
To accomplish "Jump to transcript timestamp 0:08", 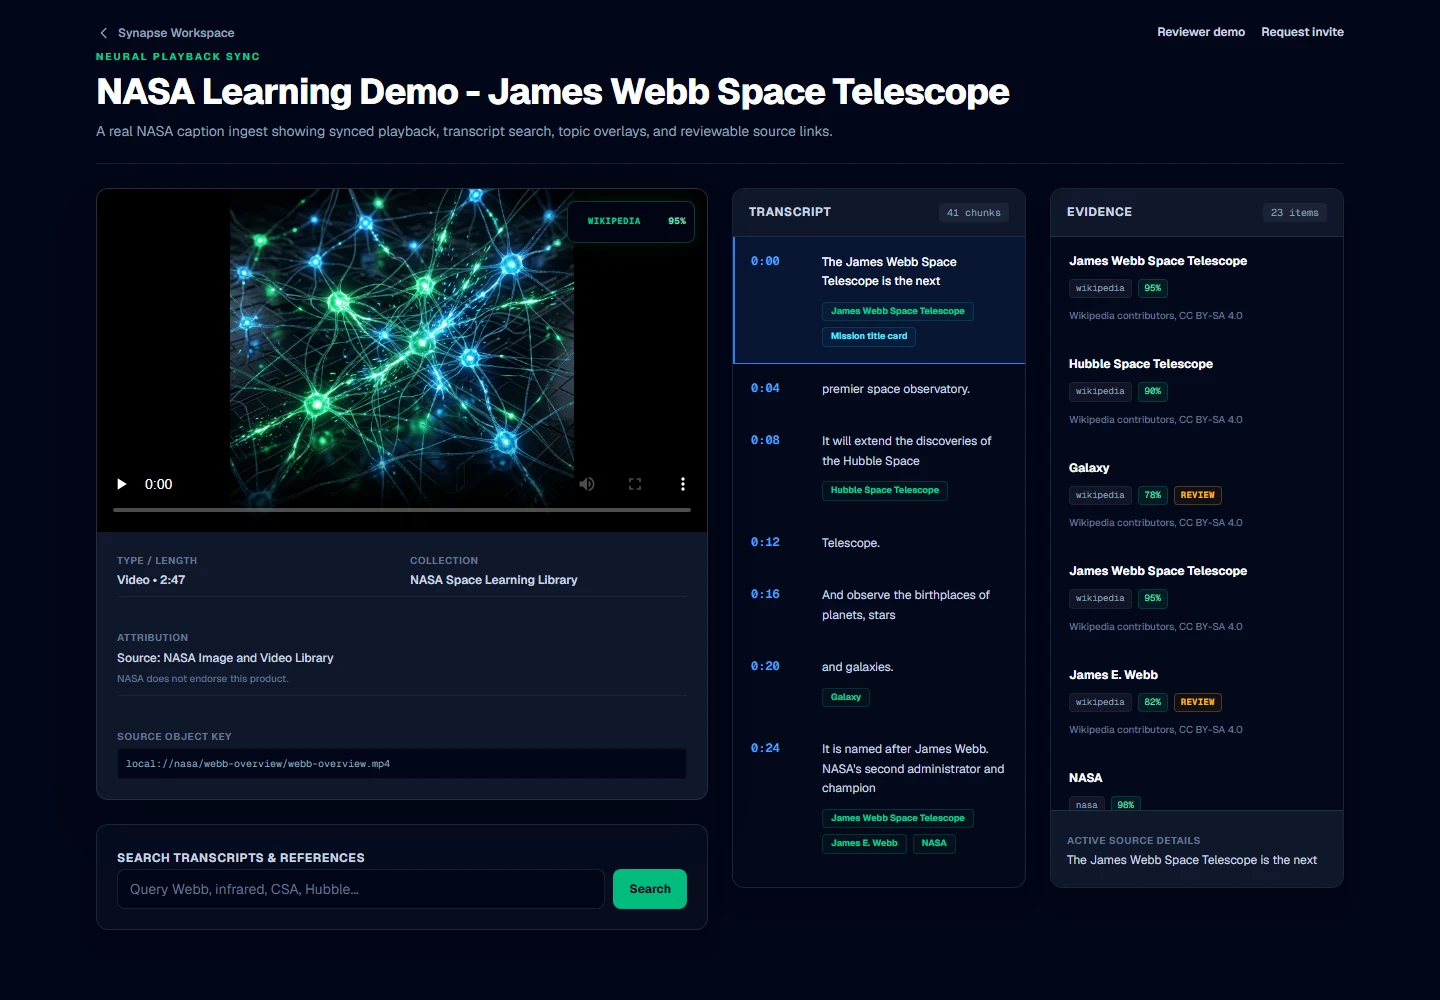I will 765,440.
